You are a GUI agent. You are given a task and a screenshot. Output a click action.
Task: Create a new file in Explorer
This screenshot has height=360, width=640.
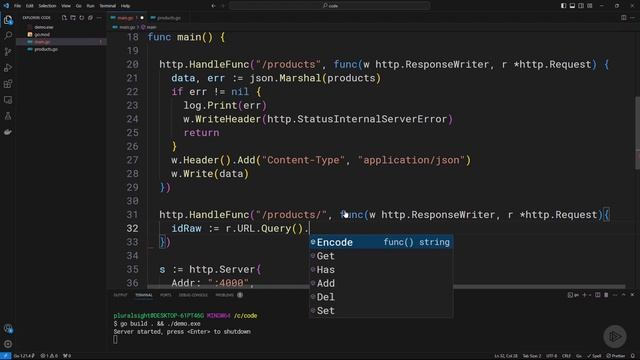(64, 18)
